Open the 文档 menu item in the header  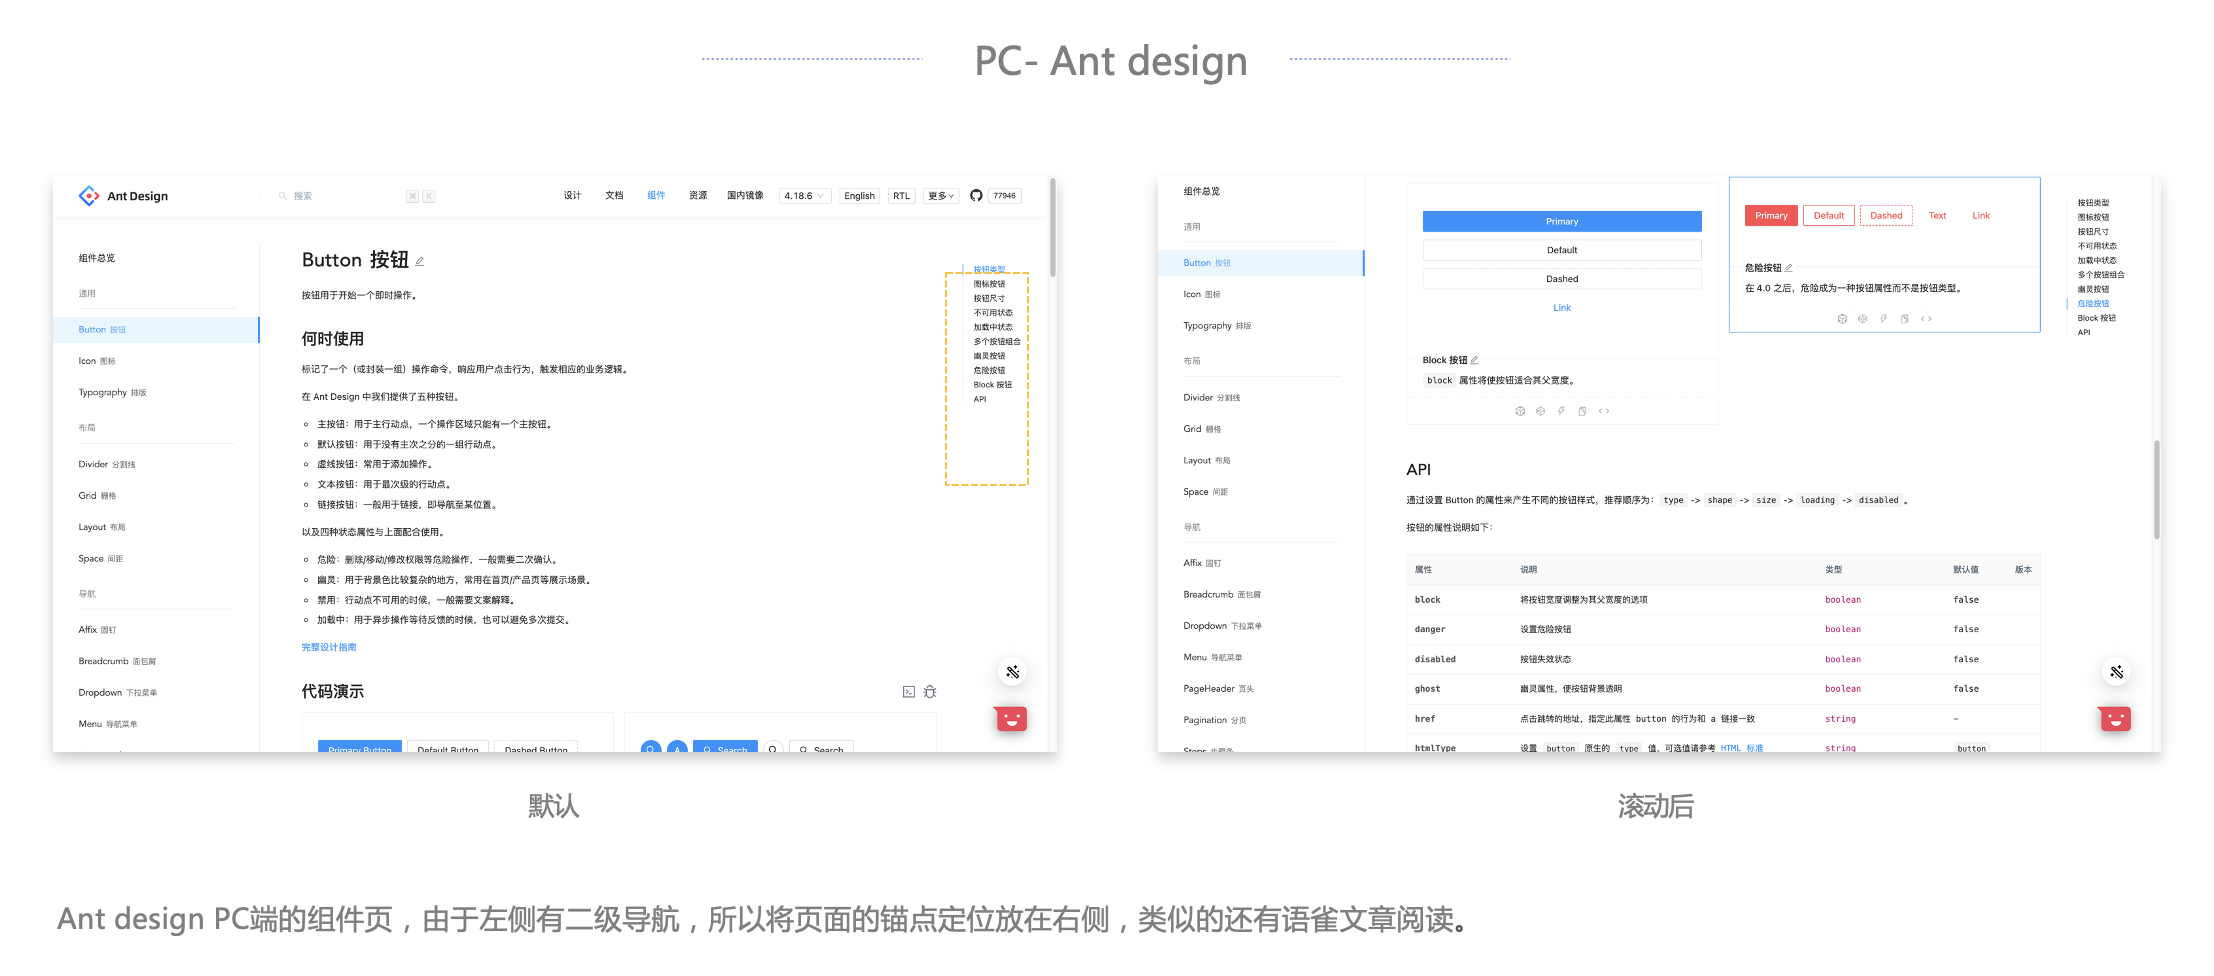pos(614,196)
